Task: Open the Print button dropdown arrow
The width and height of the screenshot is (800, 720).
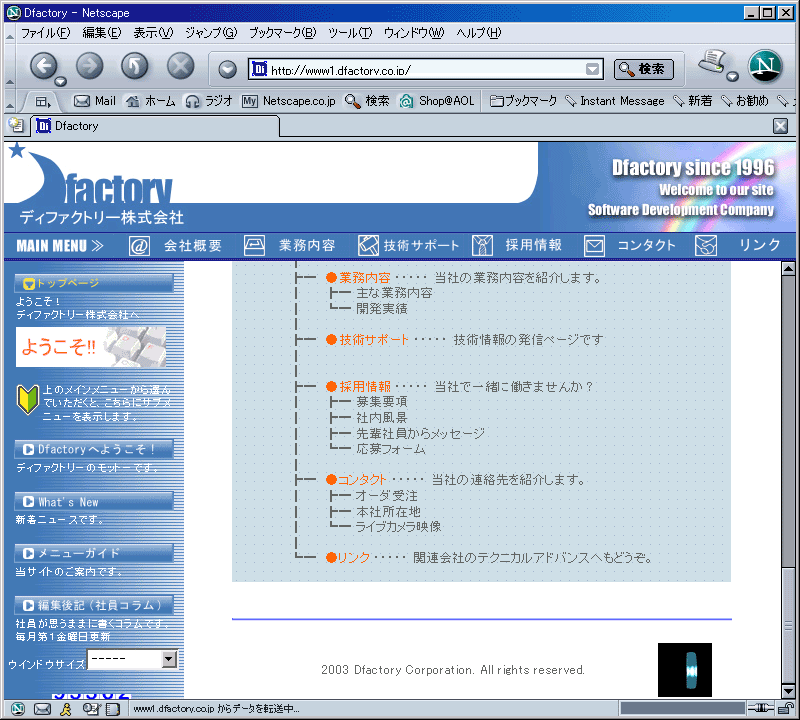Action: coord(733,77)
